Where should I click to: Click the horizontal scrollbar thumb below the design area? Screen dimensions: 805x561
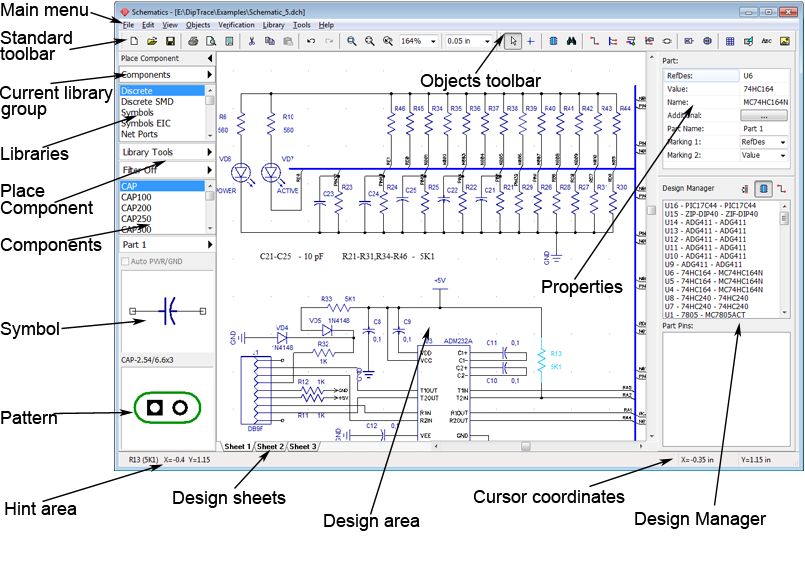pyautogui.click(x=525, y=447)
